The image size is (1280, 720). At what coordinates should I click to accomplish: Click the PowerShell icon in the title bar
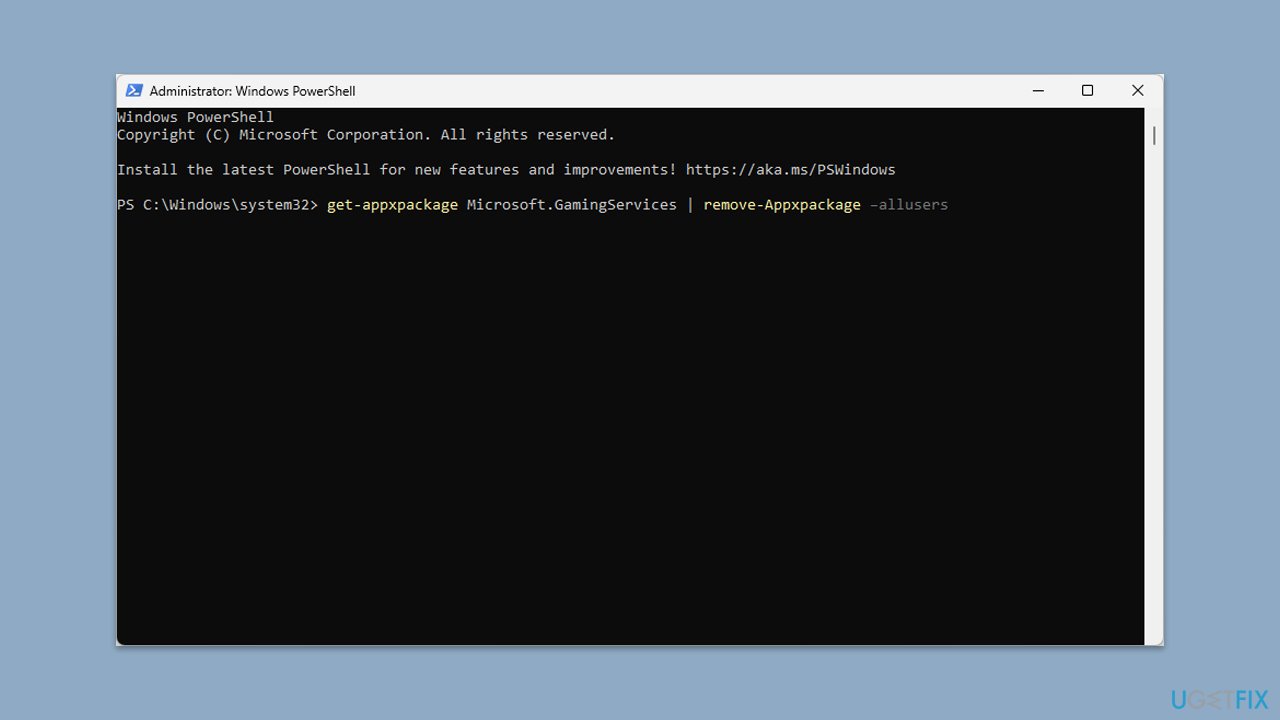pyautogui.click(x=134, y=91)
